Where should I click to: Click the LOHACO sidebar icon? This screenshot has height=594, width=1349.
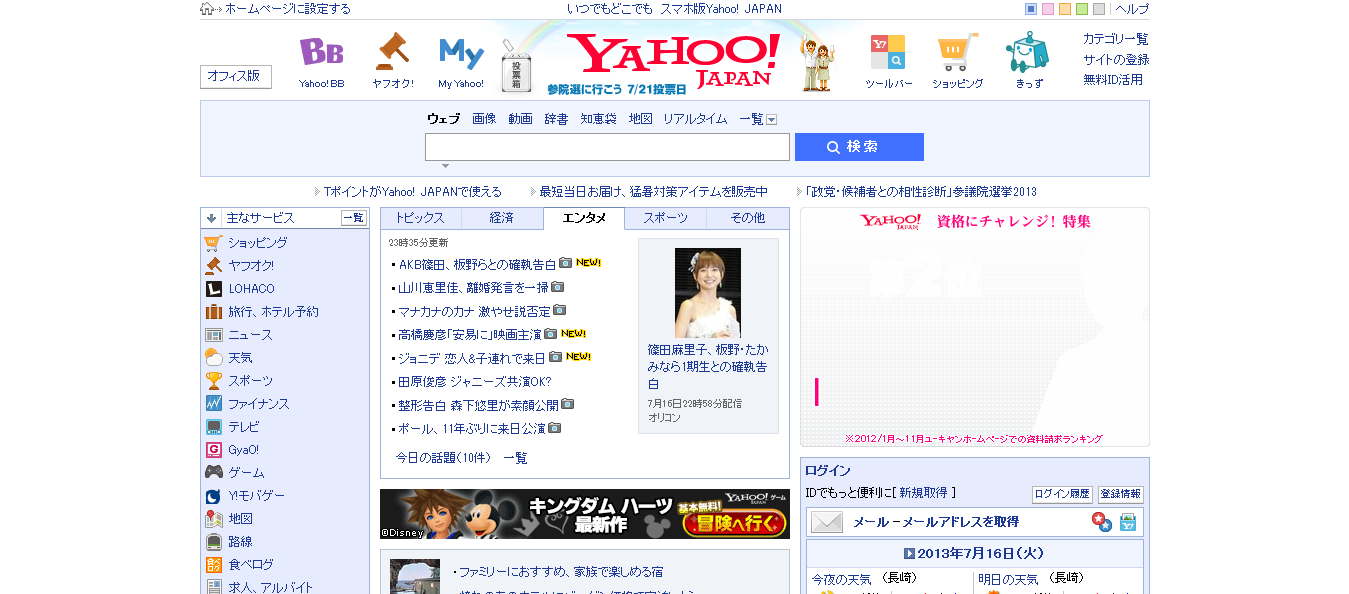[x=213, y=289]
